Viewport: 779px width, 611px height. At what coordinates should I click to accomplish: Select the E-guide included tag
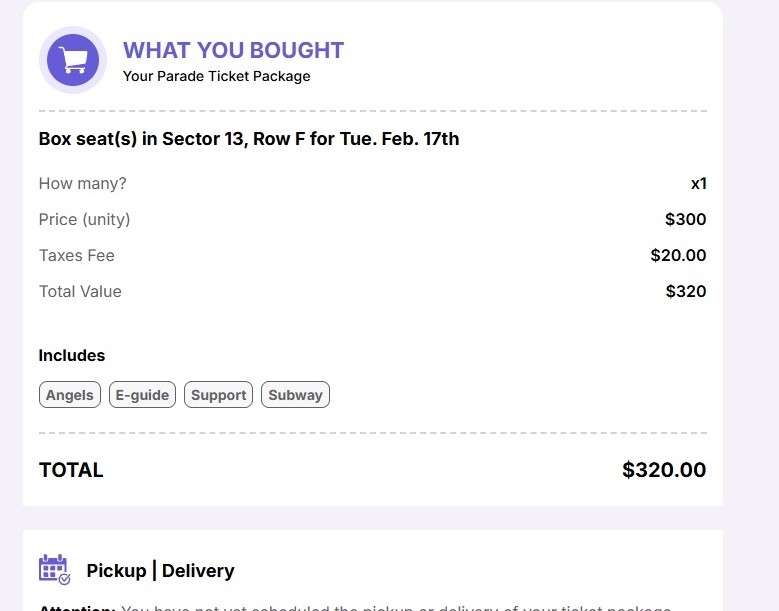(x=142, y=395)
